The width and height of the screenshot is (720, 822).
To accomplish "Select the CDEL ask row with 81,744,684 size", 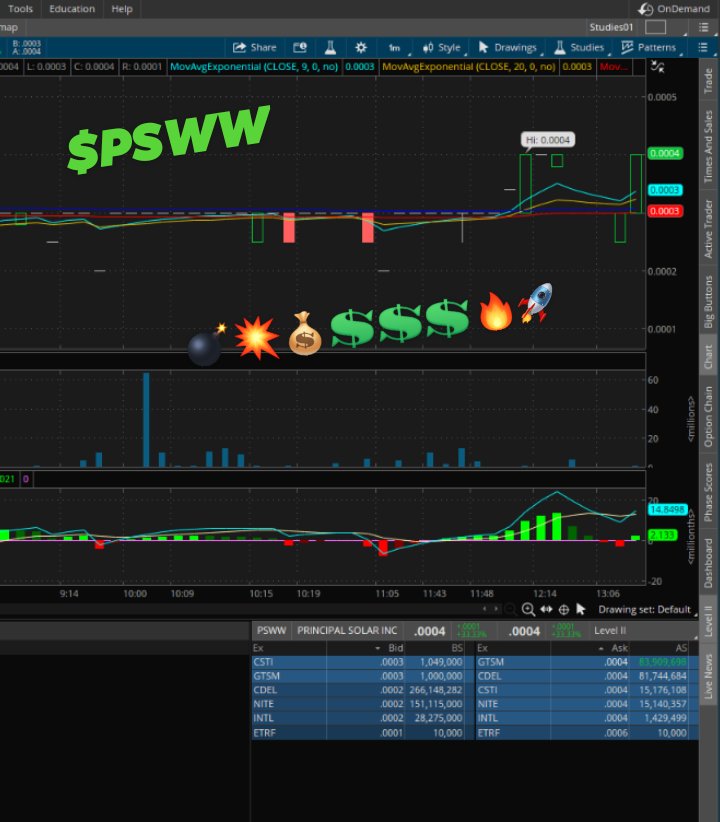I will [x=587, y=676].
